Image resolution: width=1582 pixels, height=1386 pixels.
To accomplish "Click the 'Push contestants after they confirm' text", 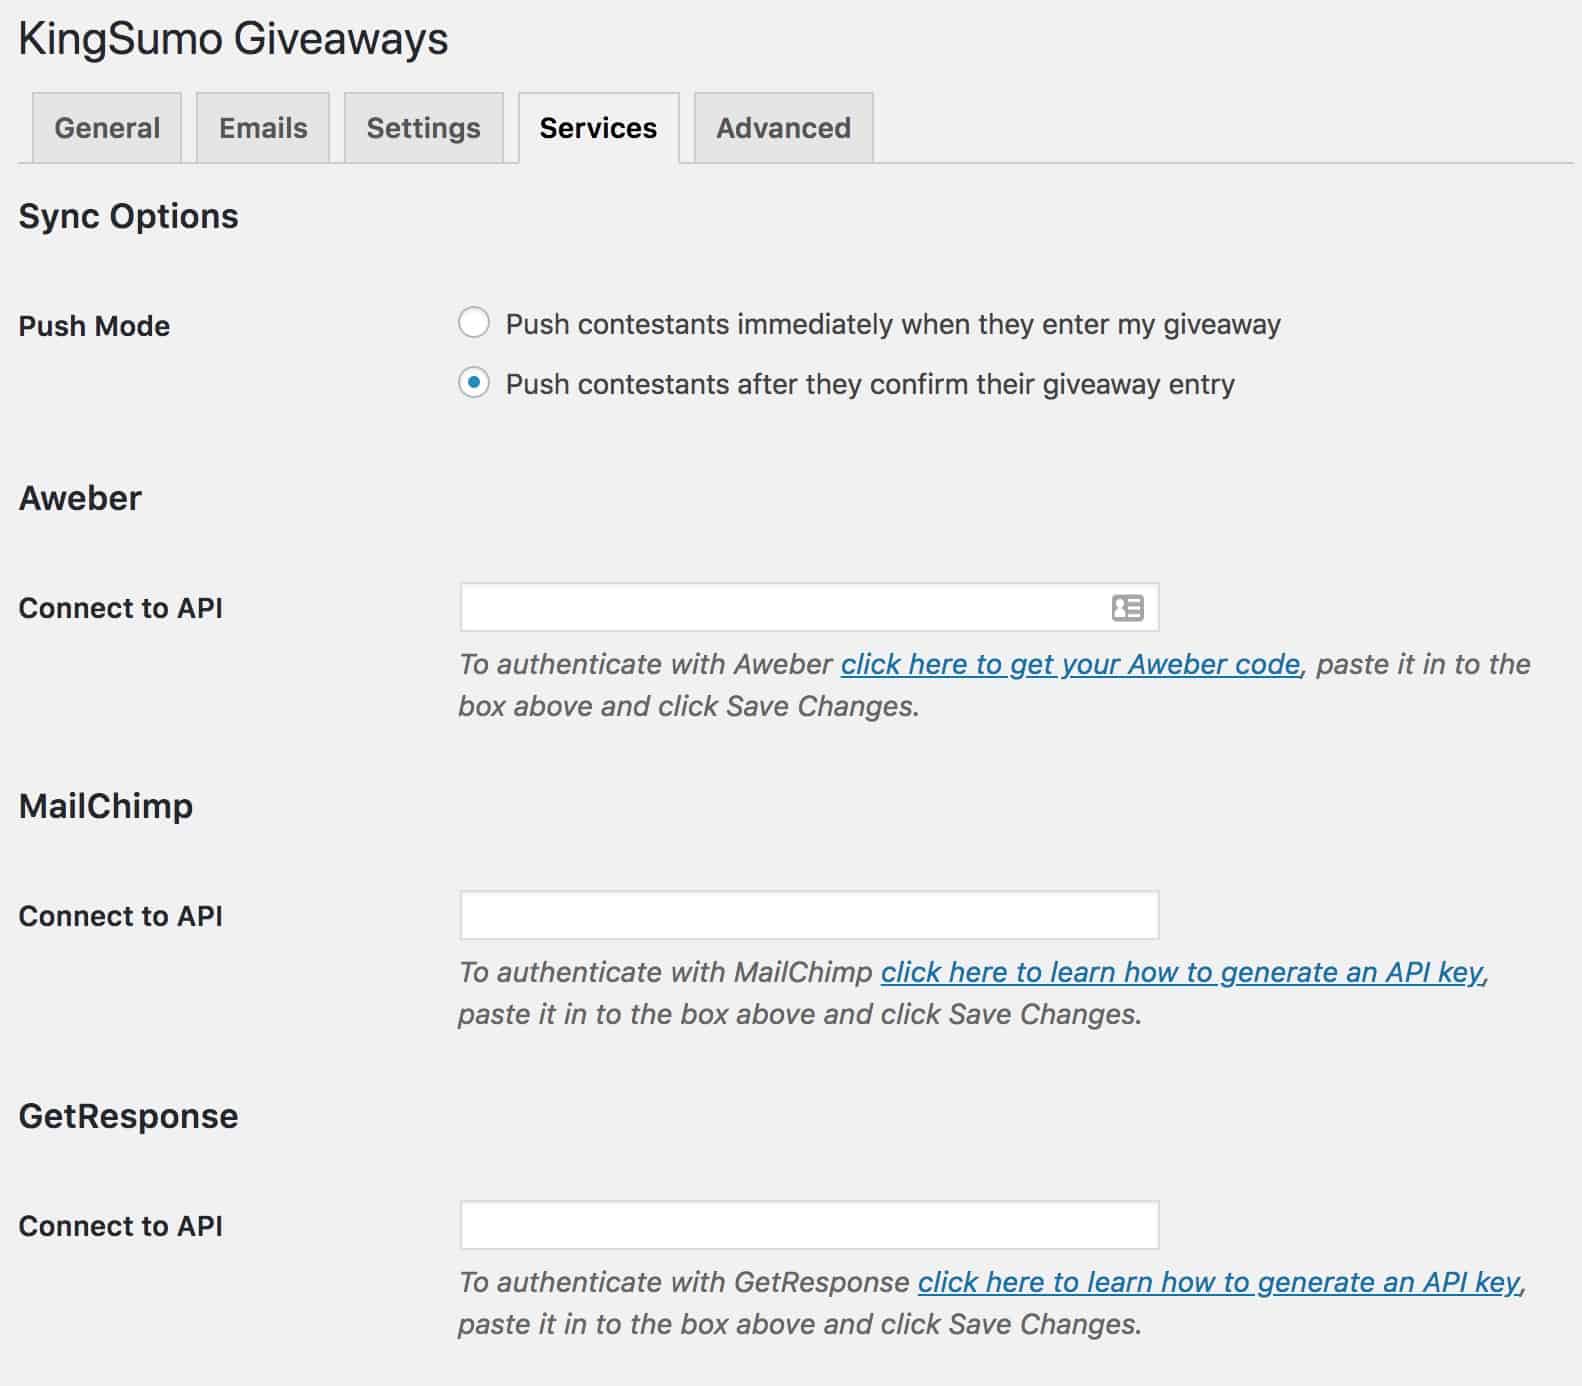I will tap(870, 384).
